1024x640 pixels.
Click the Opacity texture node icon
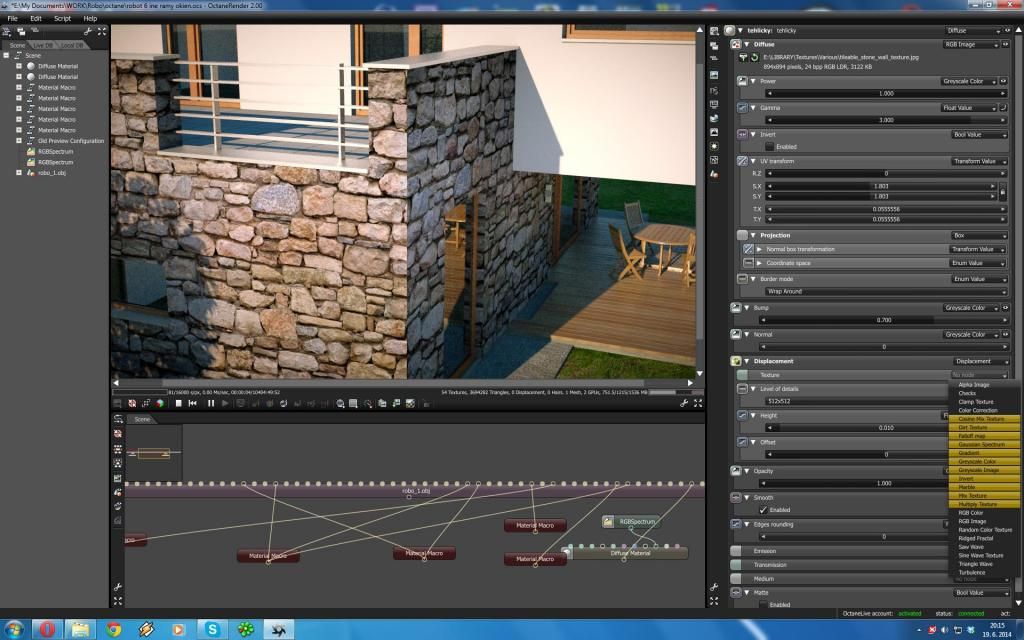(736, 471)
